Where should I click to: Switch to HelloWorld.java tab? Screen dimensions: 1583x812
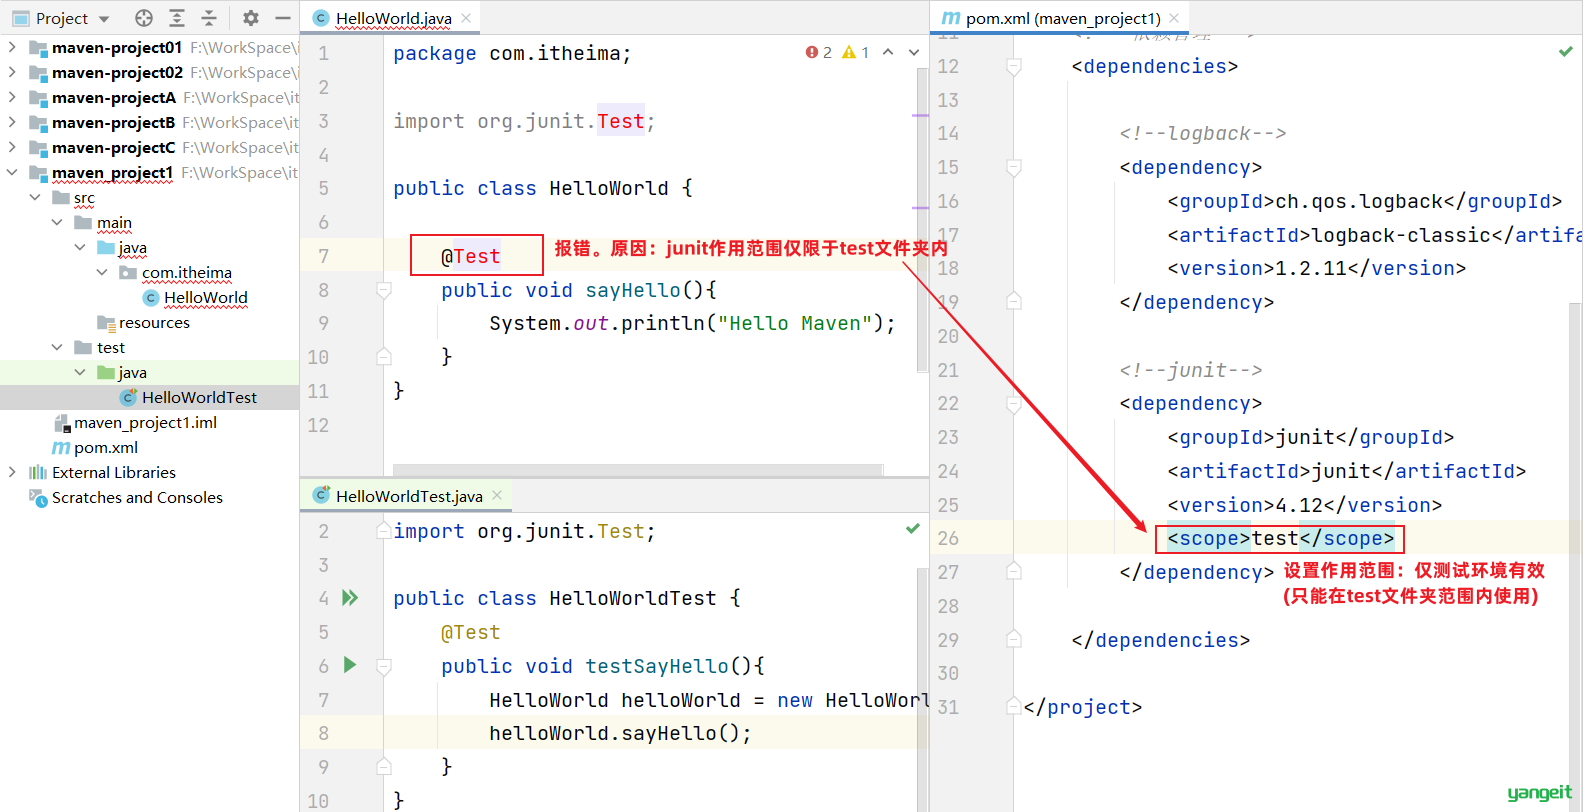[x=393, y=18]
